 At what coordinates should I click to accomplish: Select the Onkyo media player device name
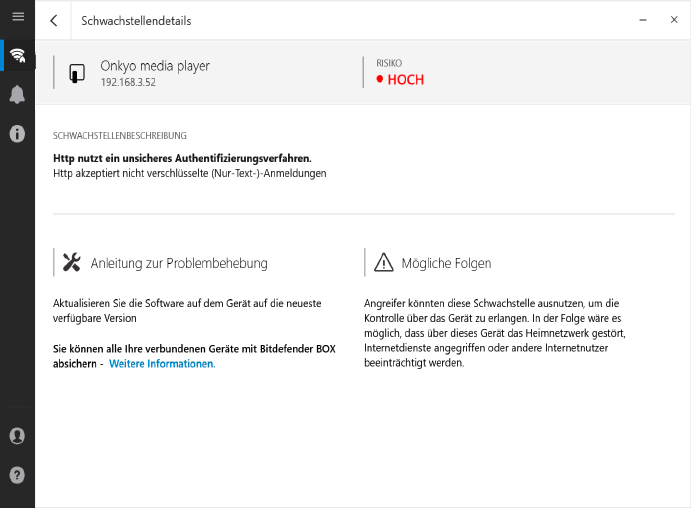(155, 66)
